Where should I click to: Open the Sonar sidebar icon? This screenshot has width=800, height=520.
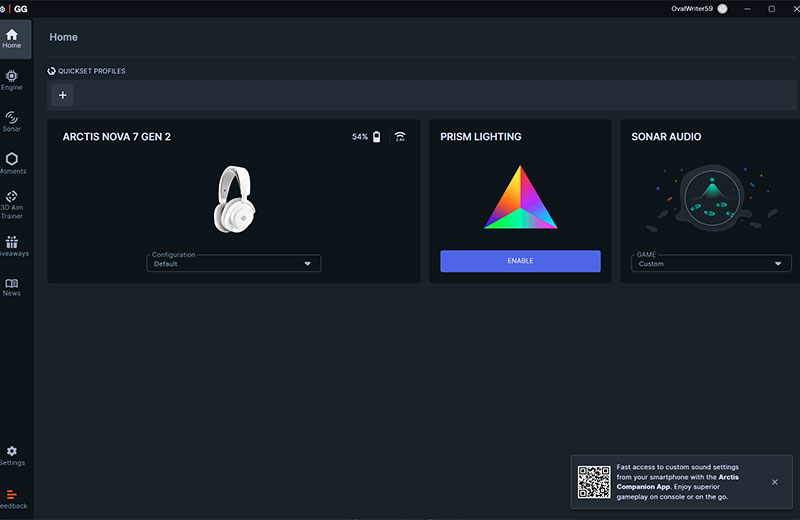point(12,121)
